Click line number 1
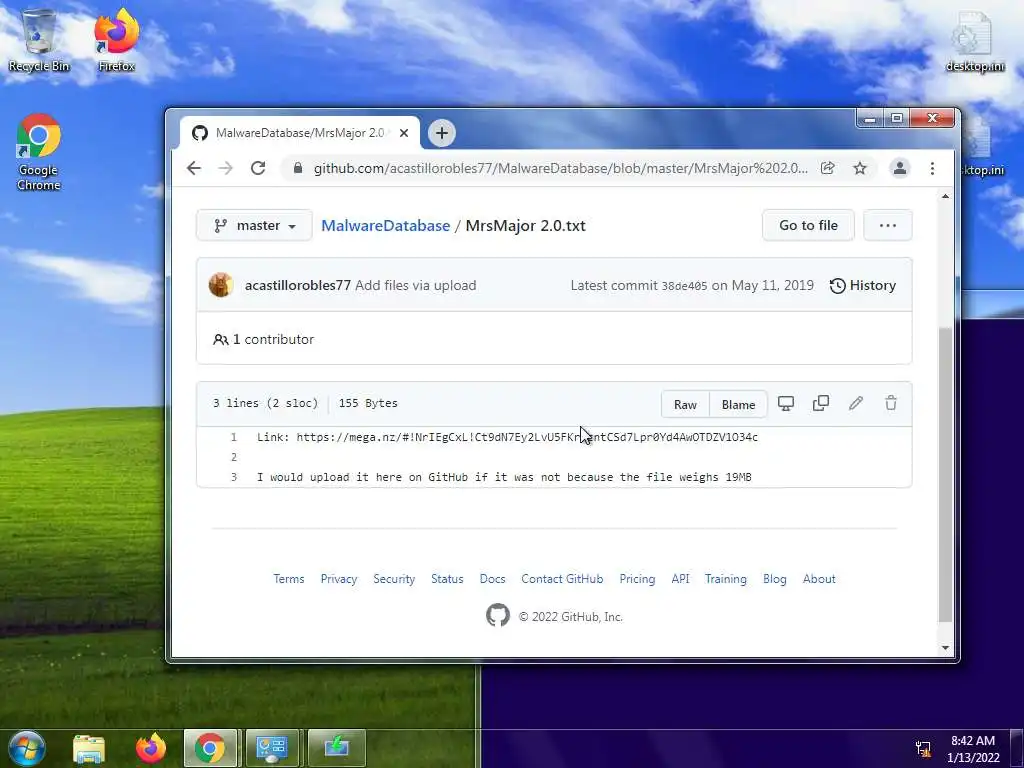The height and width of the screenshot is (768, 1024). pyautogui.click(x=234, y=437)
